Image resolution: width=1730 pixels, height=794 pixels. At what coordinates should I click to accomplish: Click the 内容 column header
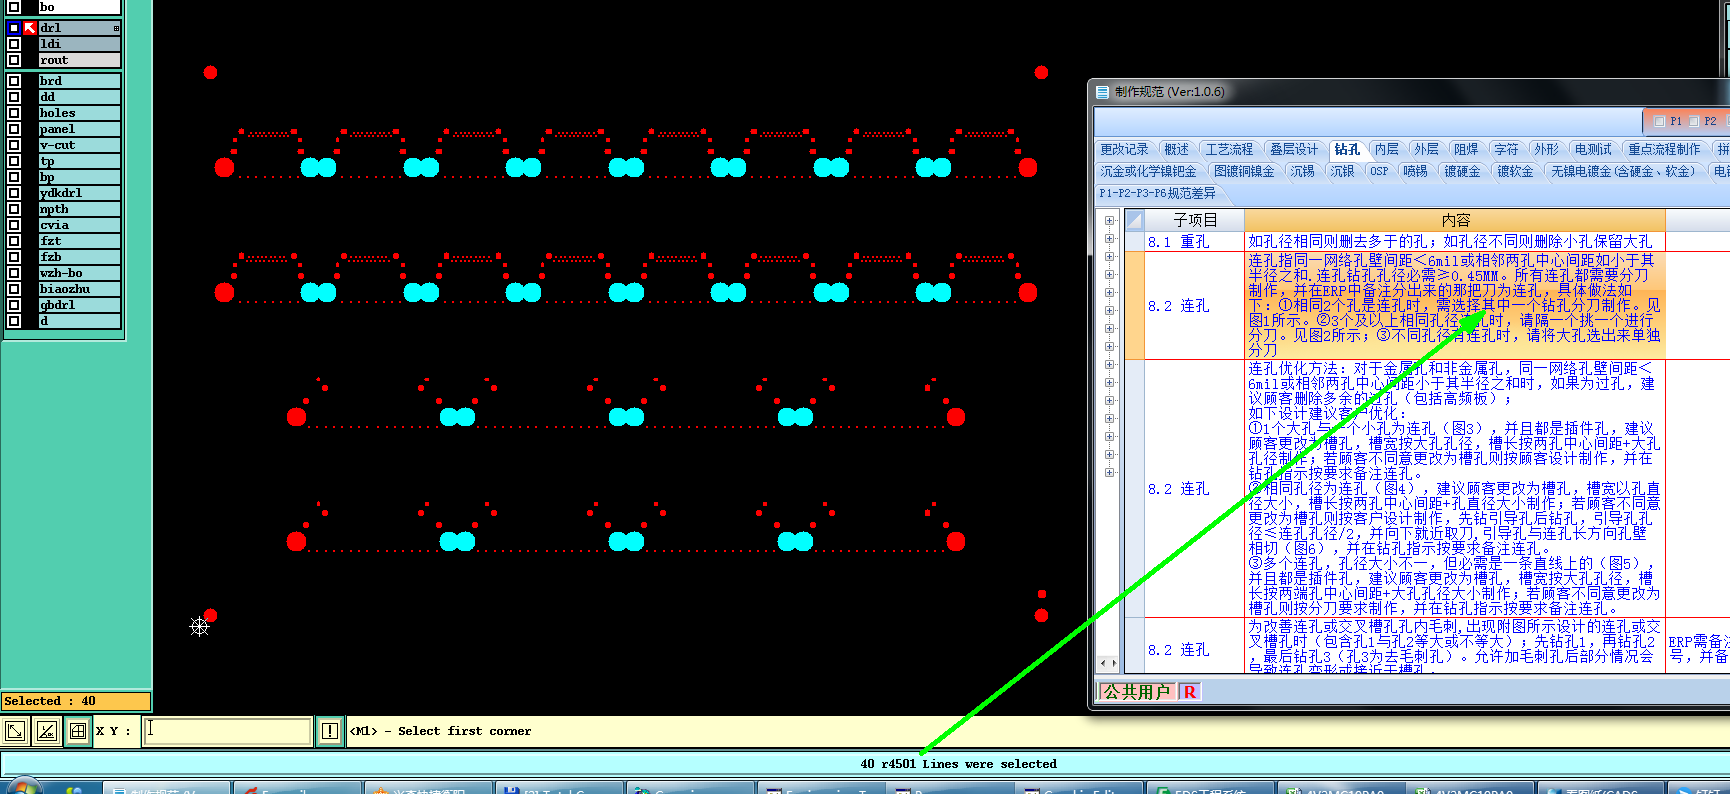pyautogui.click(x=1455, y=220)
